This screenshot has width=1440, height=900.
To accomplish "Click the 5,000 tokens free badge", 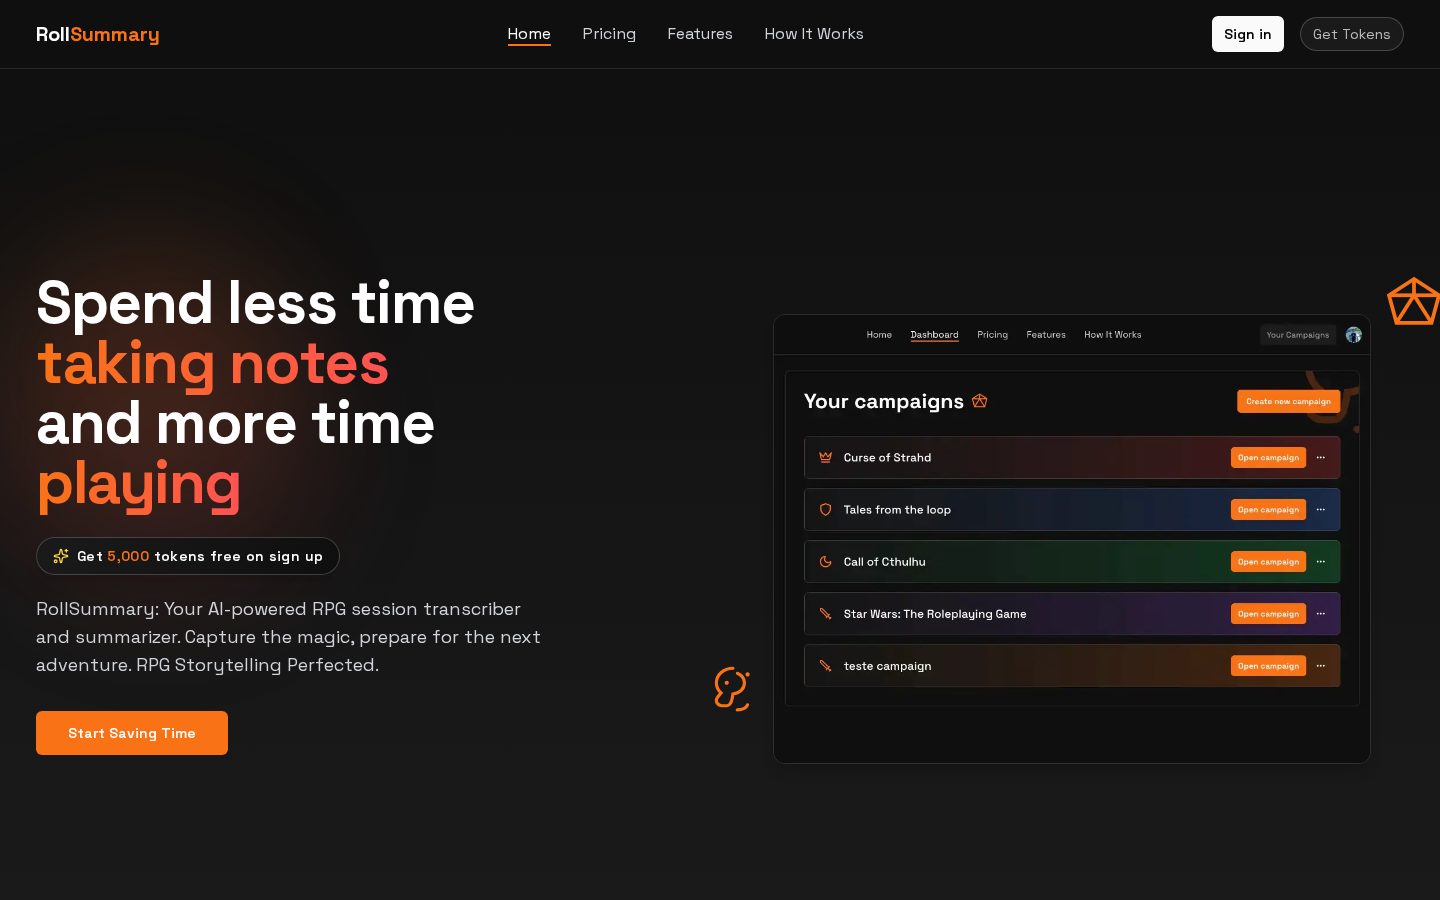I will point(188,556).
